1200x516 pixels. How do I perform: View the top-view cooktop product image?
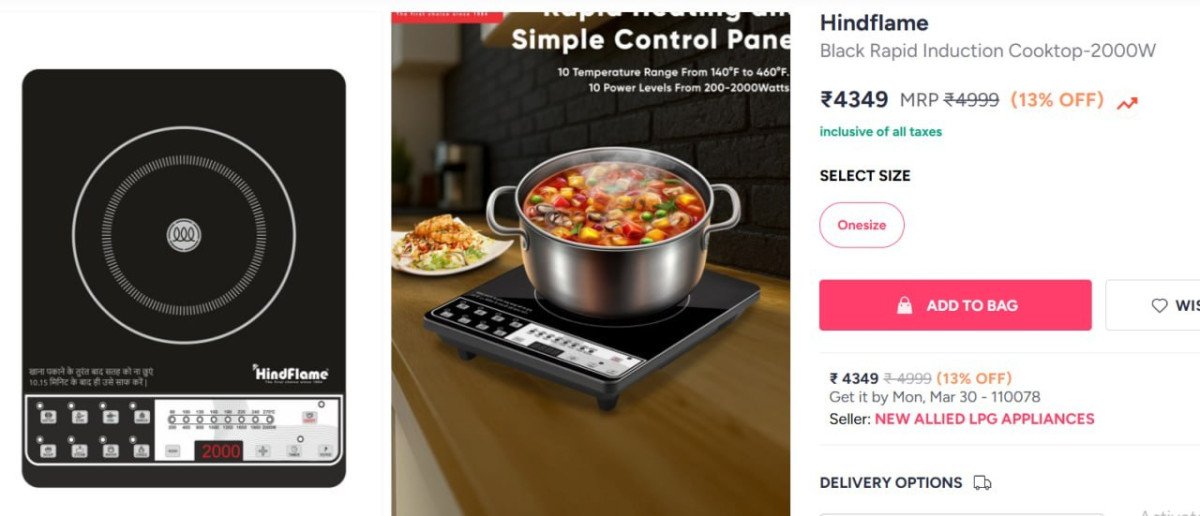click(184, 278)
